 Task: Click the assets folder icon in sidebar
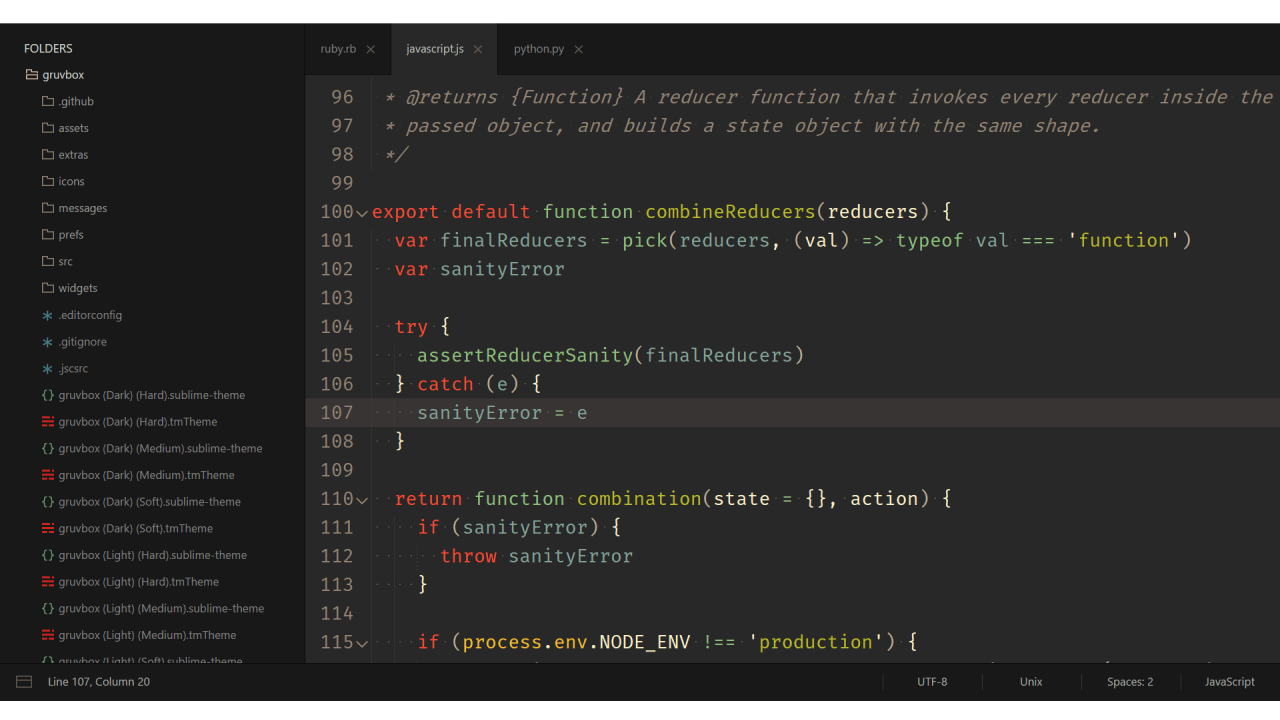48,128
